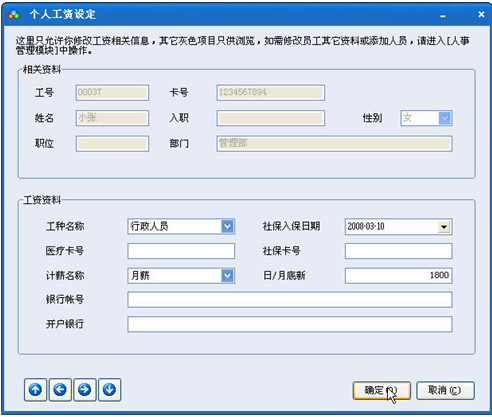Expand the 性别 combo box
This screenshot has width=492, height=417.
(445, 118)
